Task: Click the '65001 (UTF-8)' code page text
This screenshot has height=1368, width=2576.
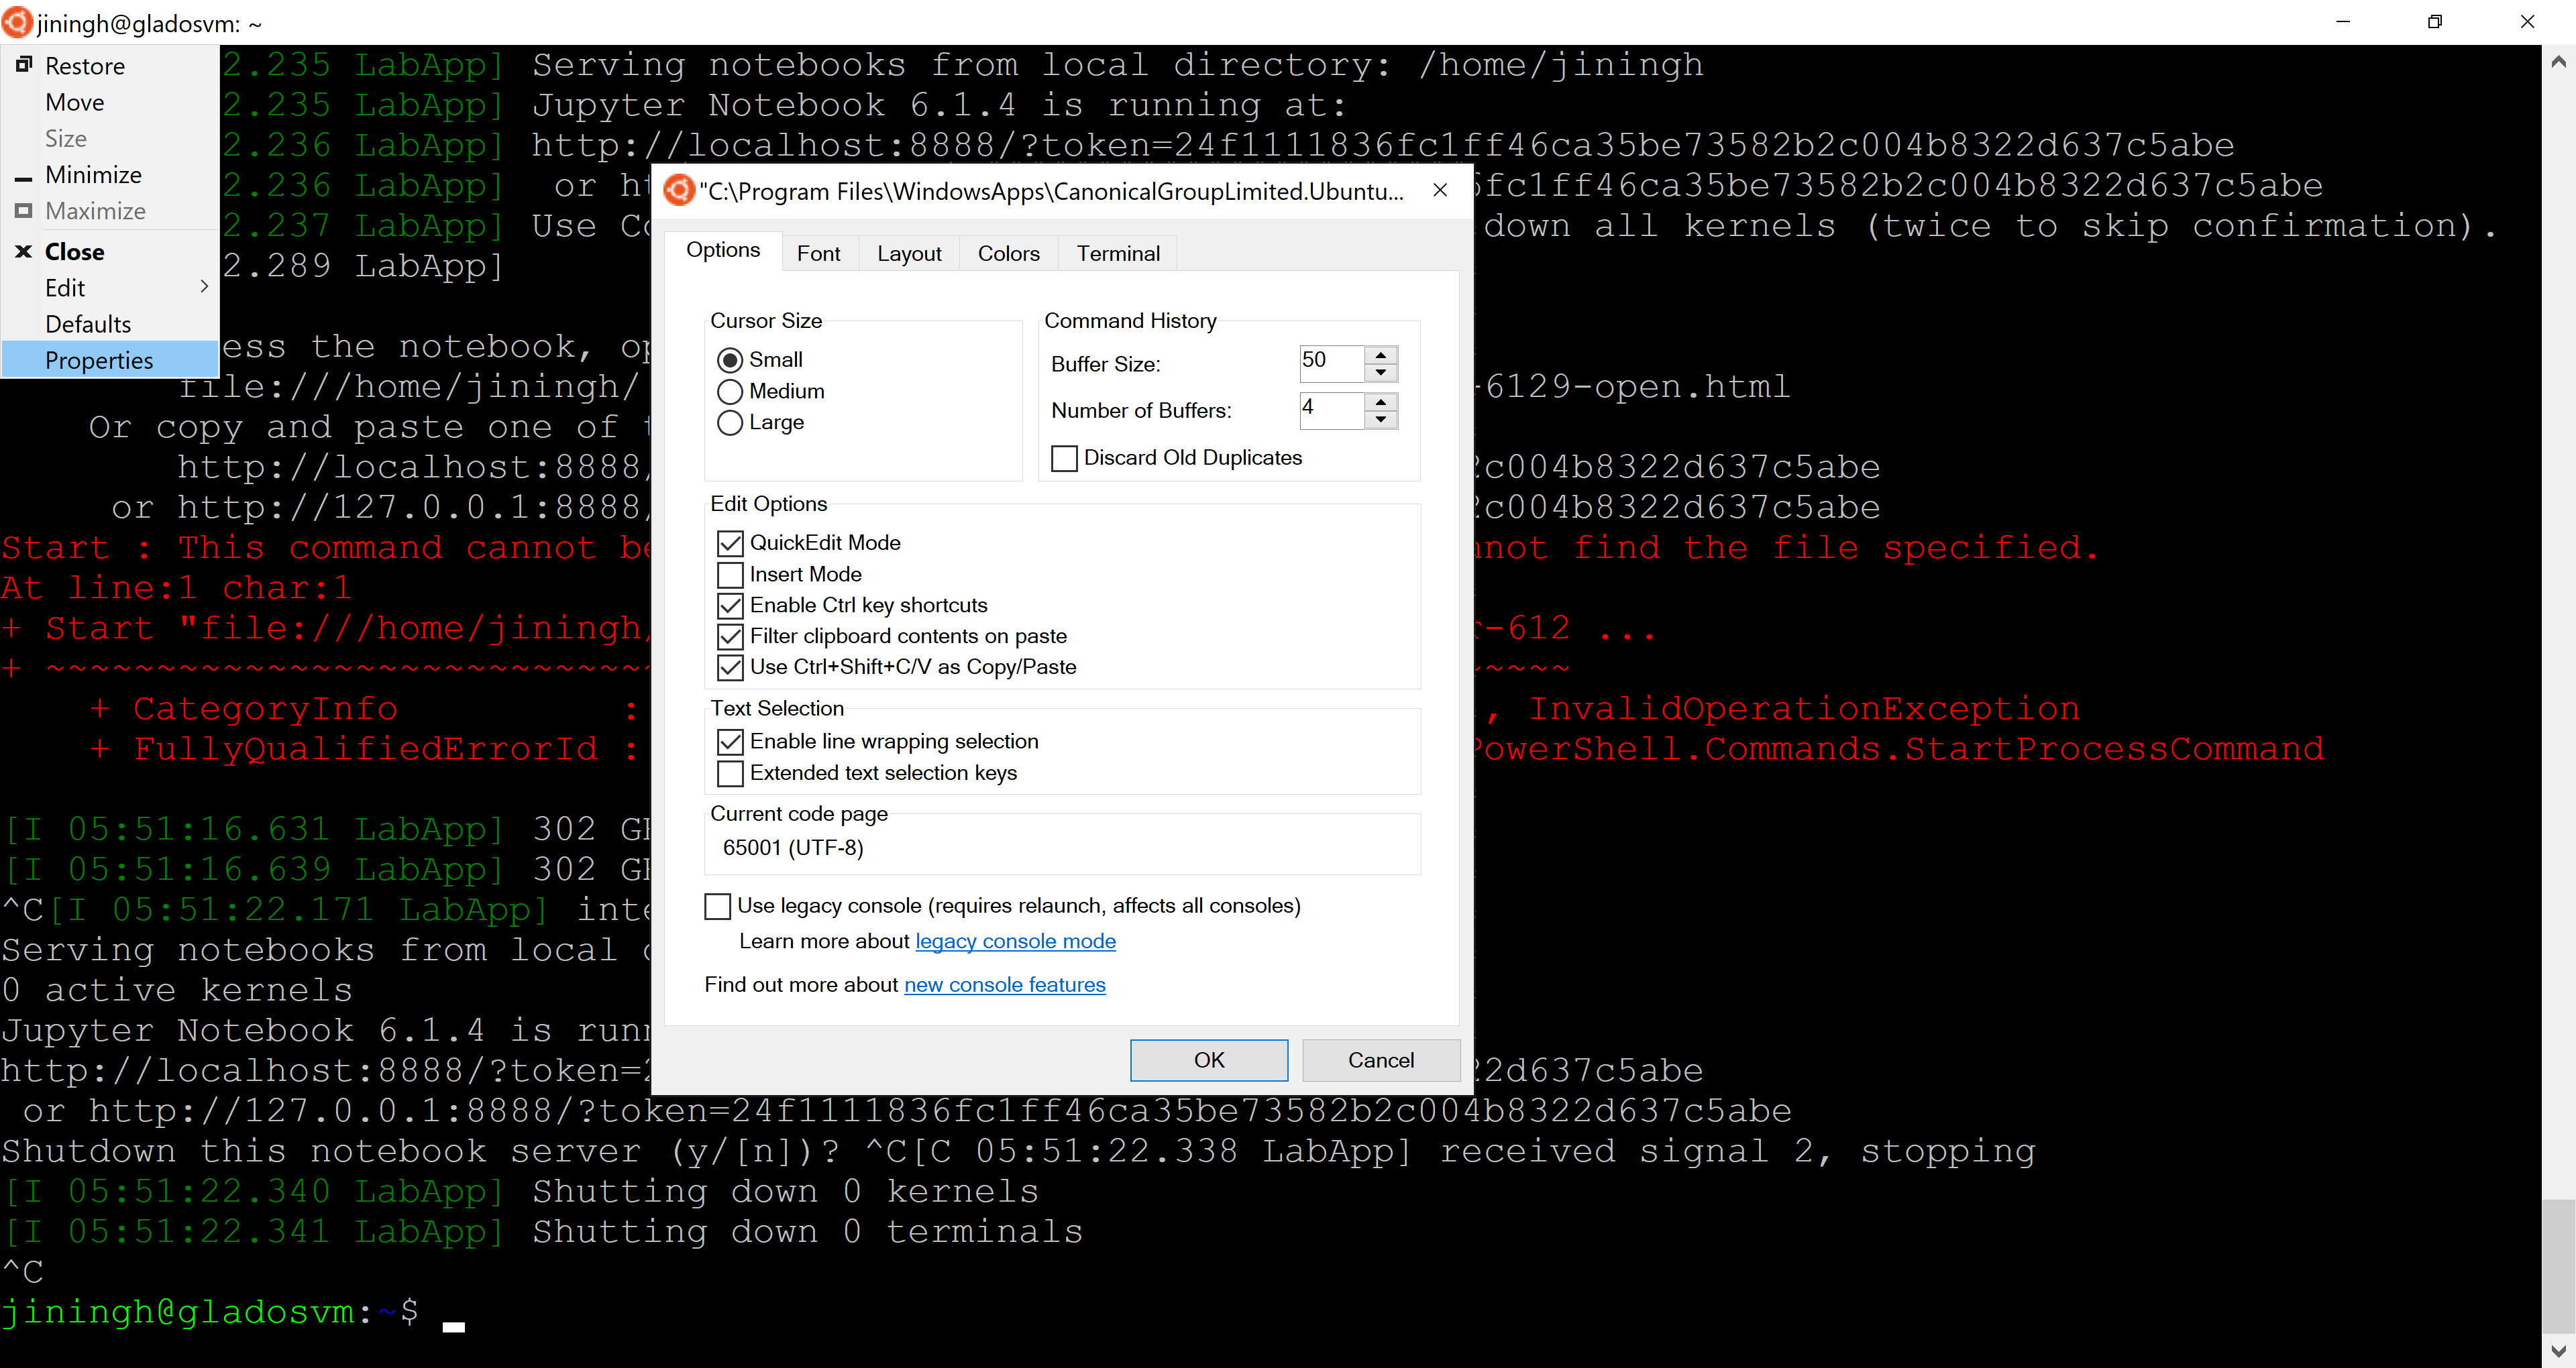Action: click(793, 848)
